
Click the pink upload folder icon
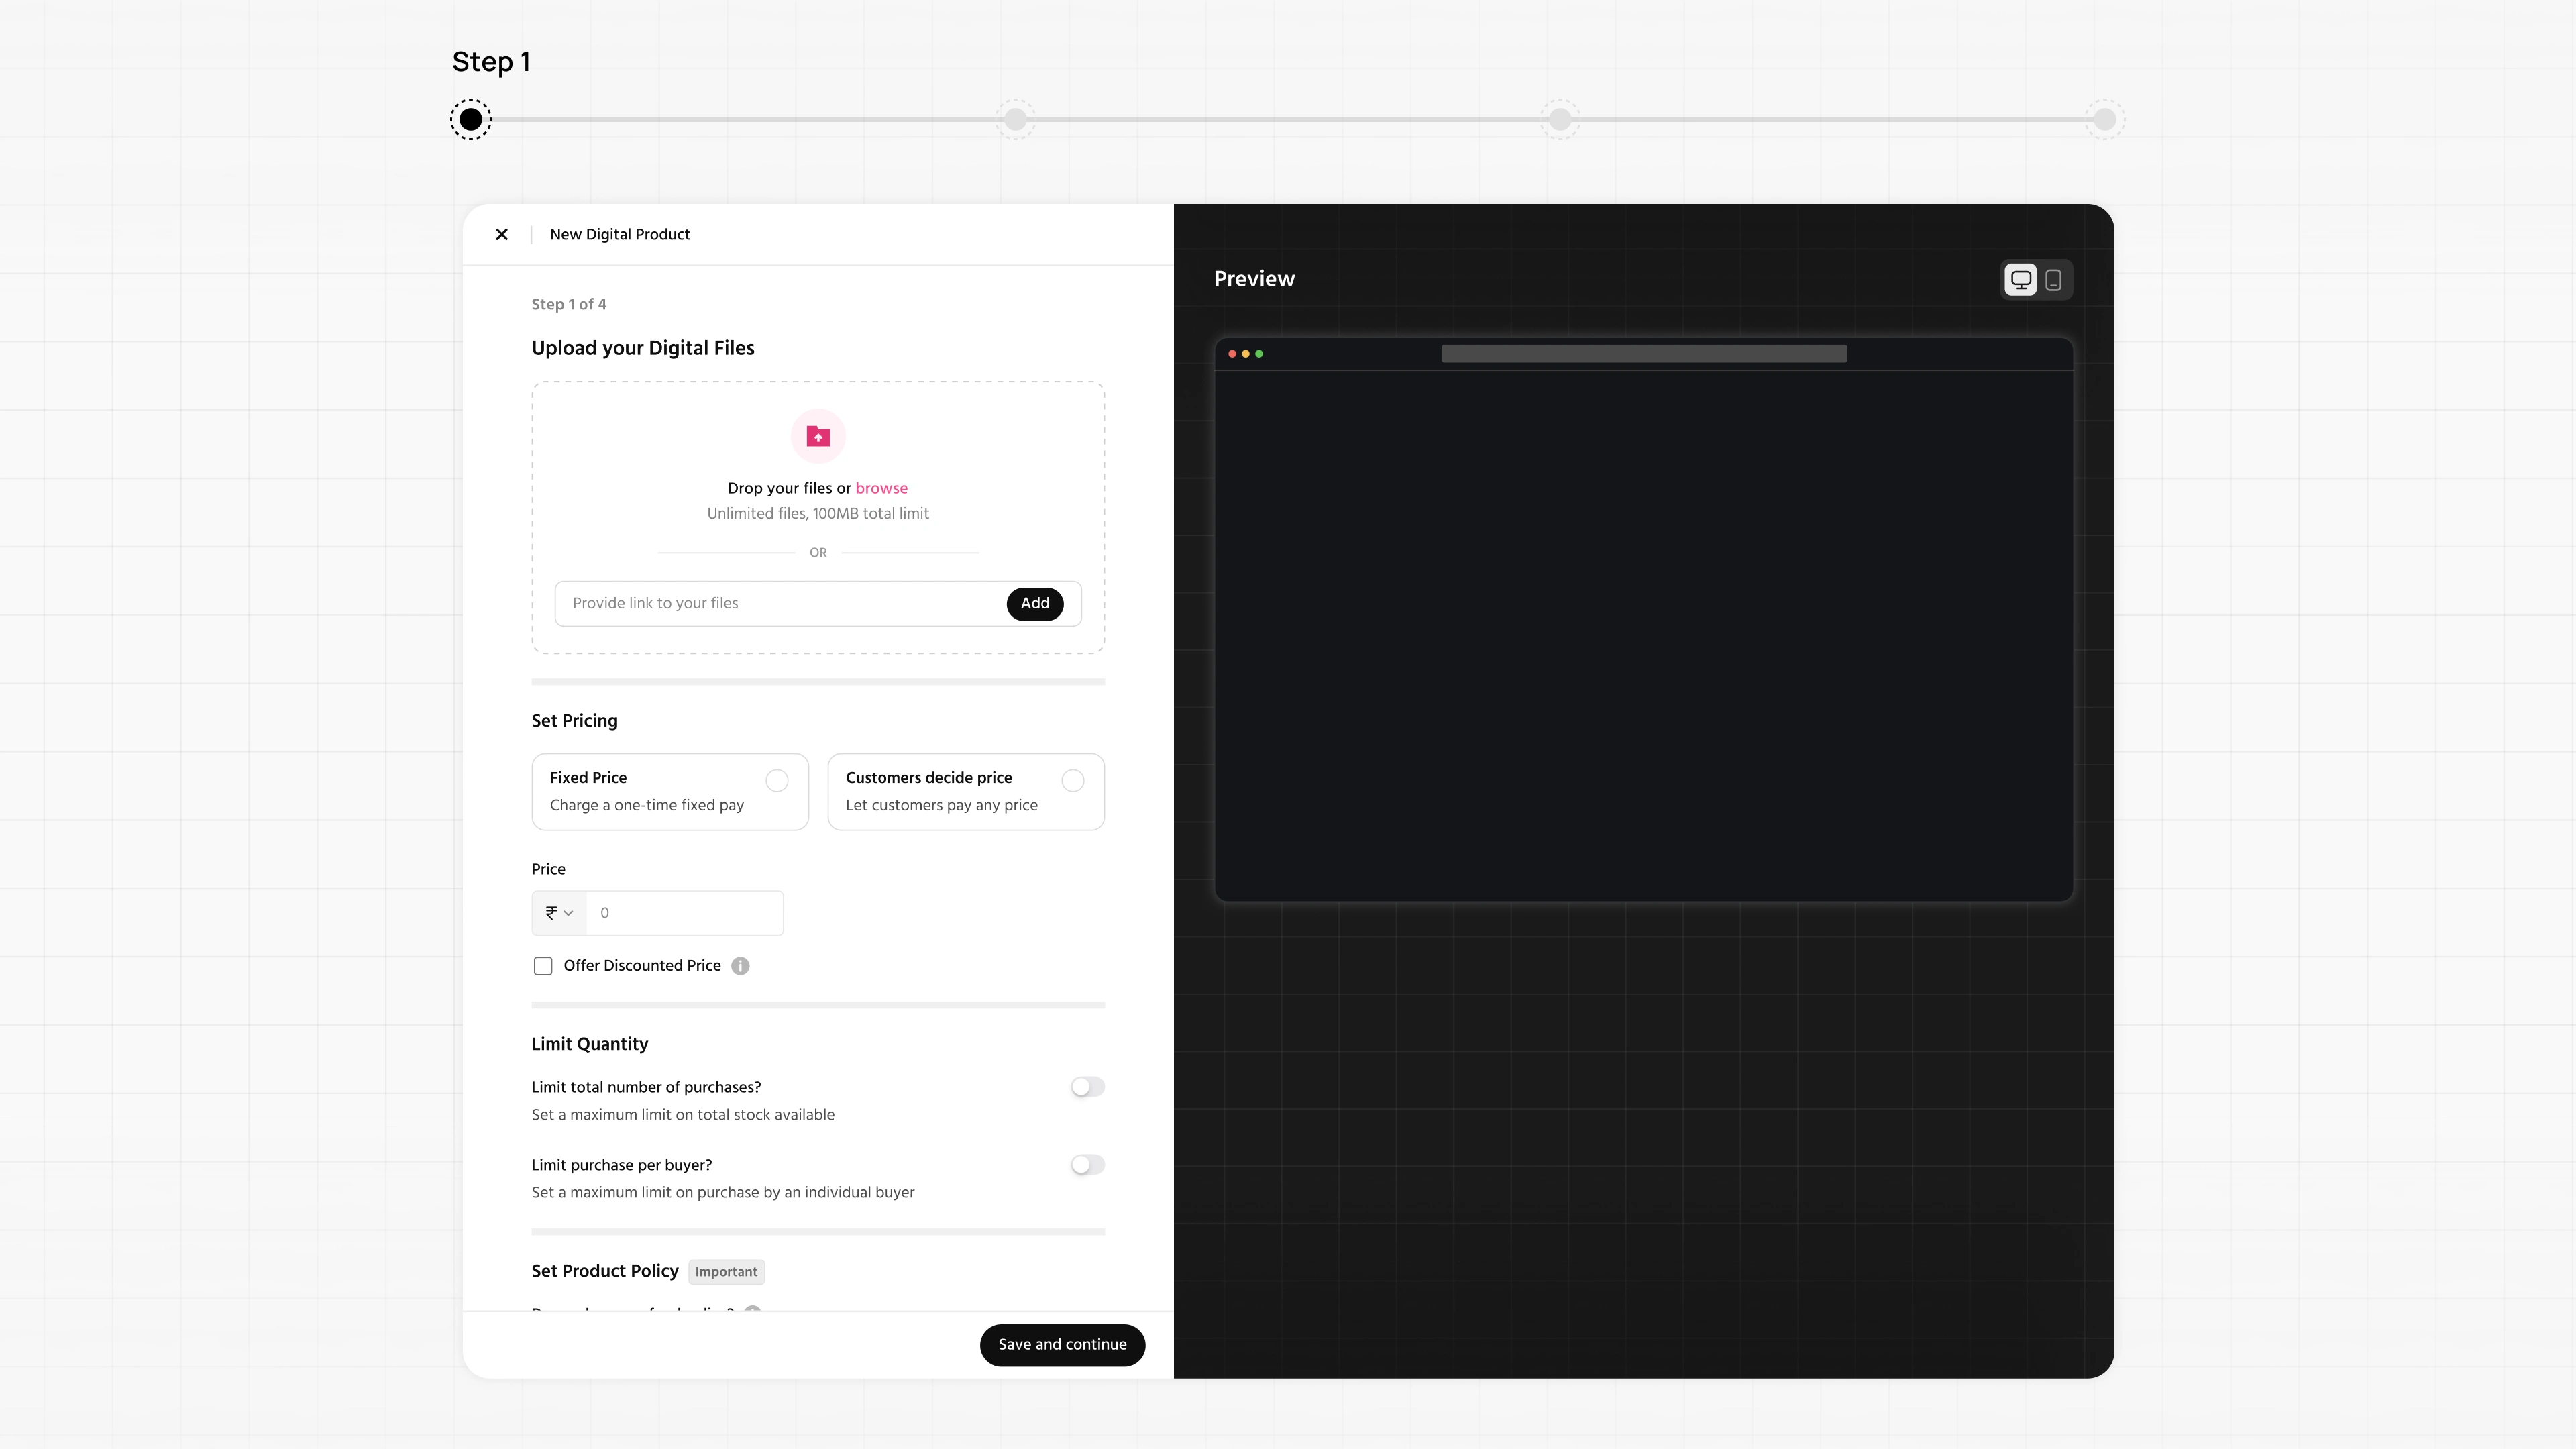tap(818, 437)
